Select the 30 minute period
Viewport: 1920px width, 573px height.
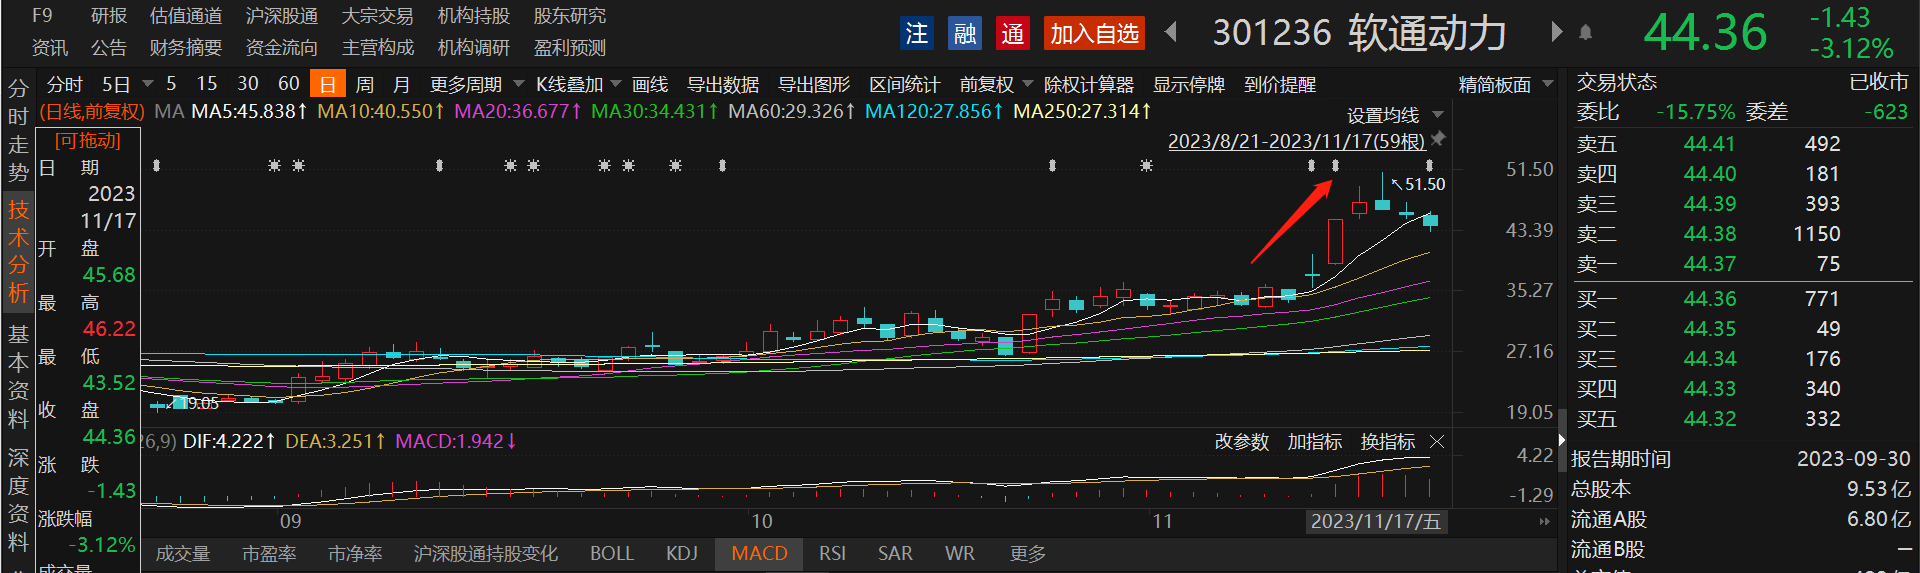coord(248,84)
